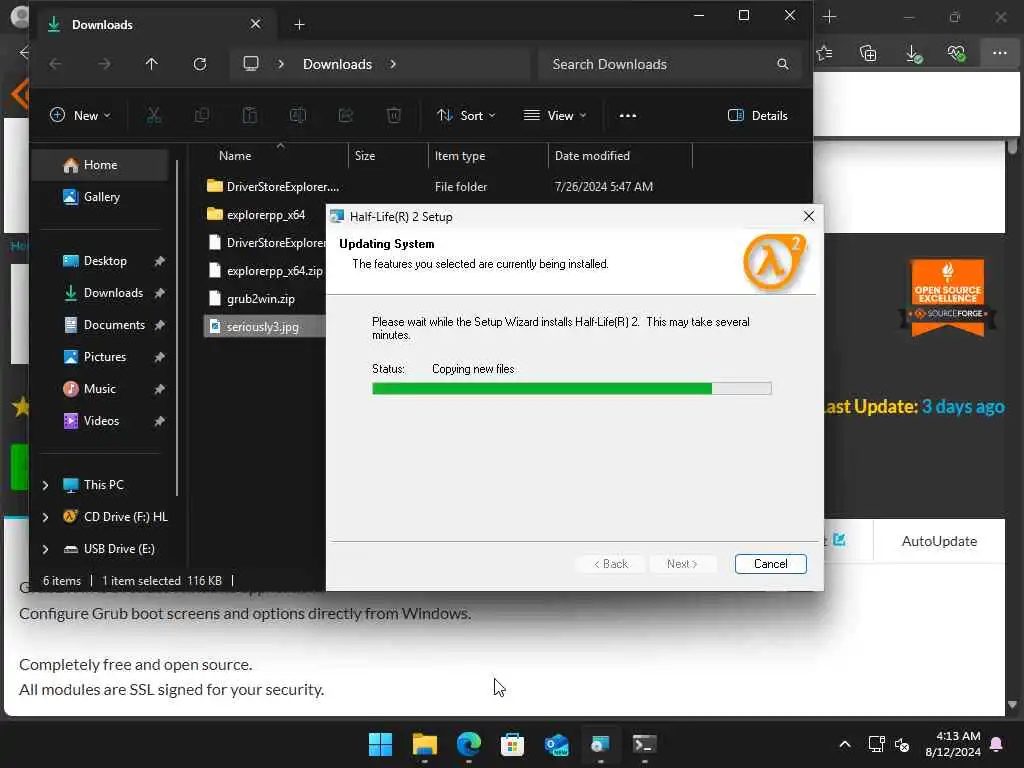Click the installation progress bar
1024x768 pixels.
coord(571,389)
